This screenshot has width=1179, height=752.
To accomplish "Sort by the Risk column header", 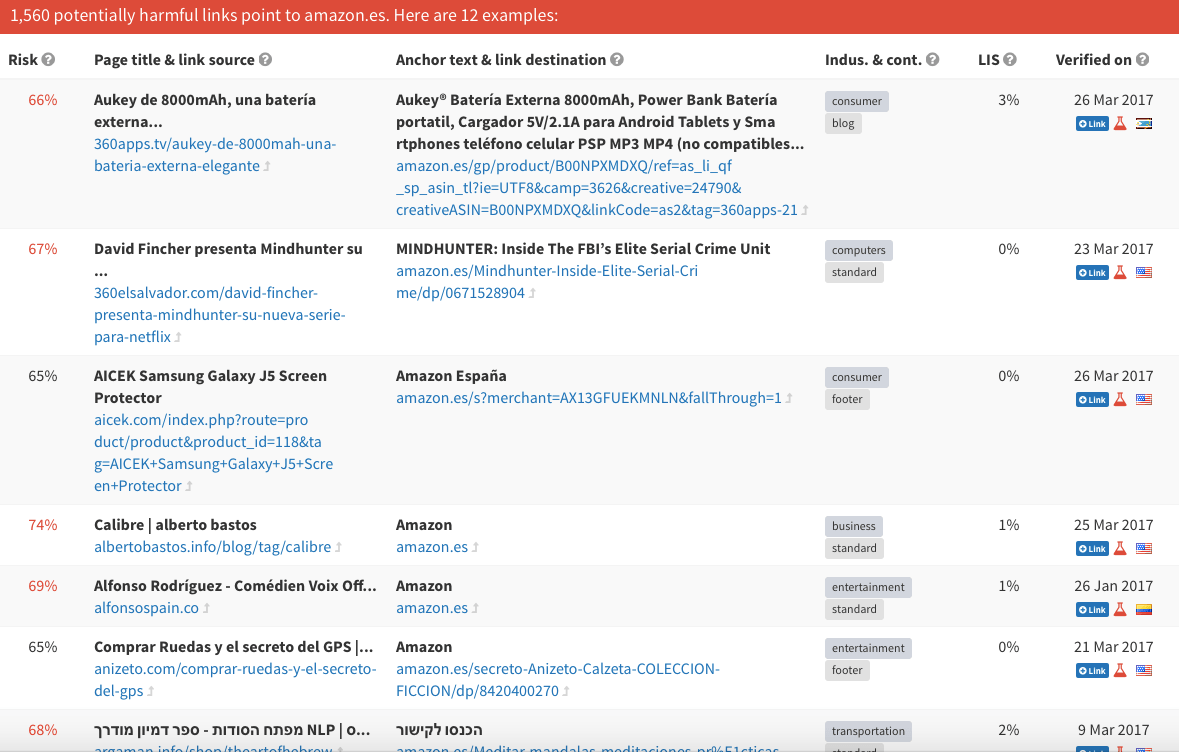I will tap(23, 60).
